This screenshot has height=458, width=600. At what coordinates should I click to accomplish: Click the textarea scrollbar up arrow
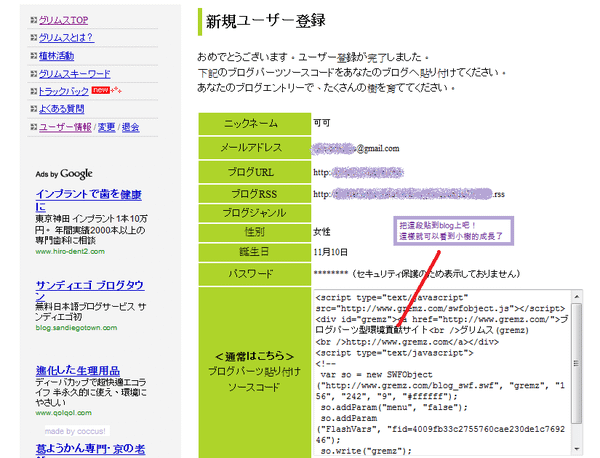click(577, 296)
